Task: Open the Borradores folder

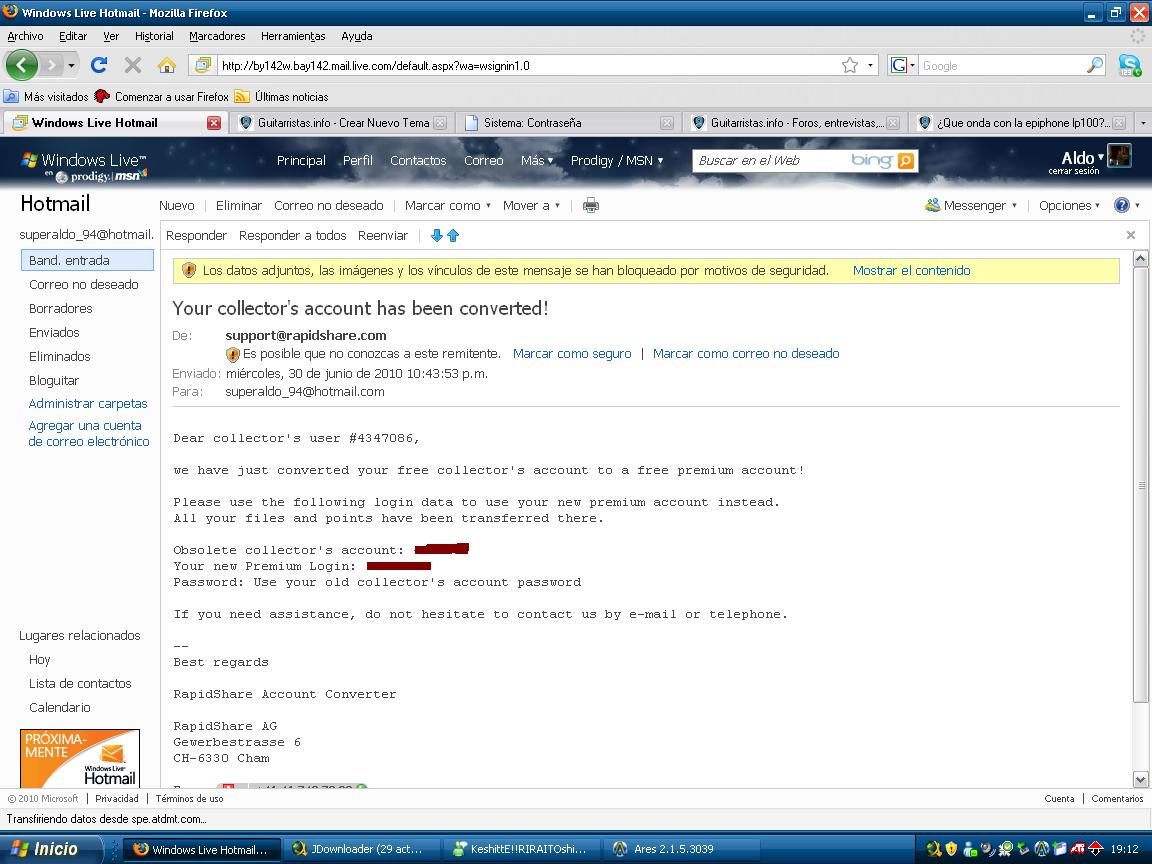Action: [x=61, y=309]
